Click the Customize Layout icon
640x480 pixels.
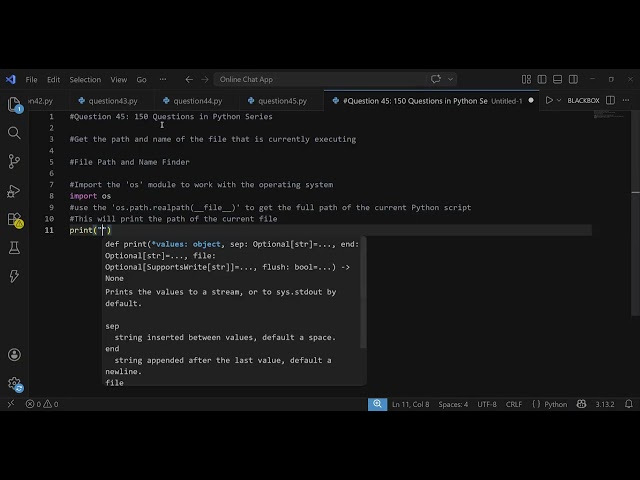[527, 79]
